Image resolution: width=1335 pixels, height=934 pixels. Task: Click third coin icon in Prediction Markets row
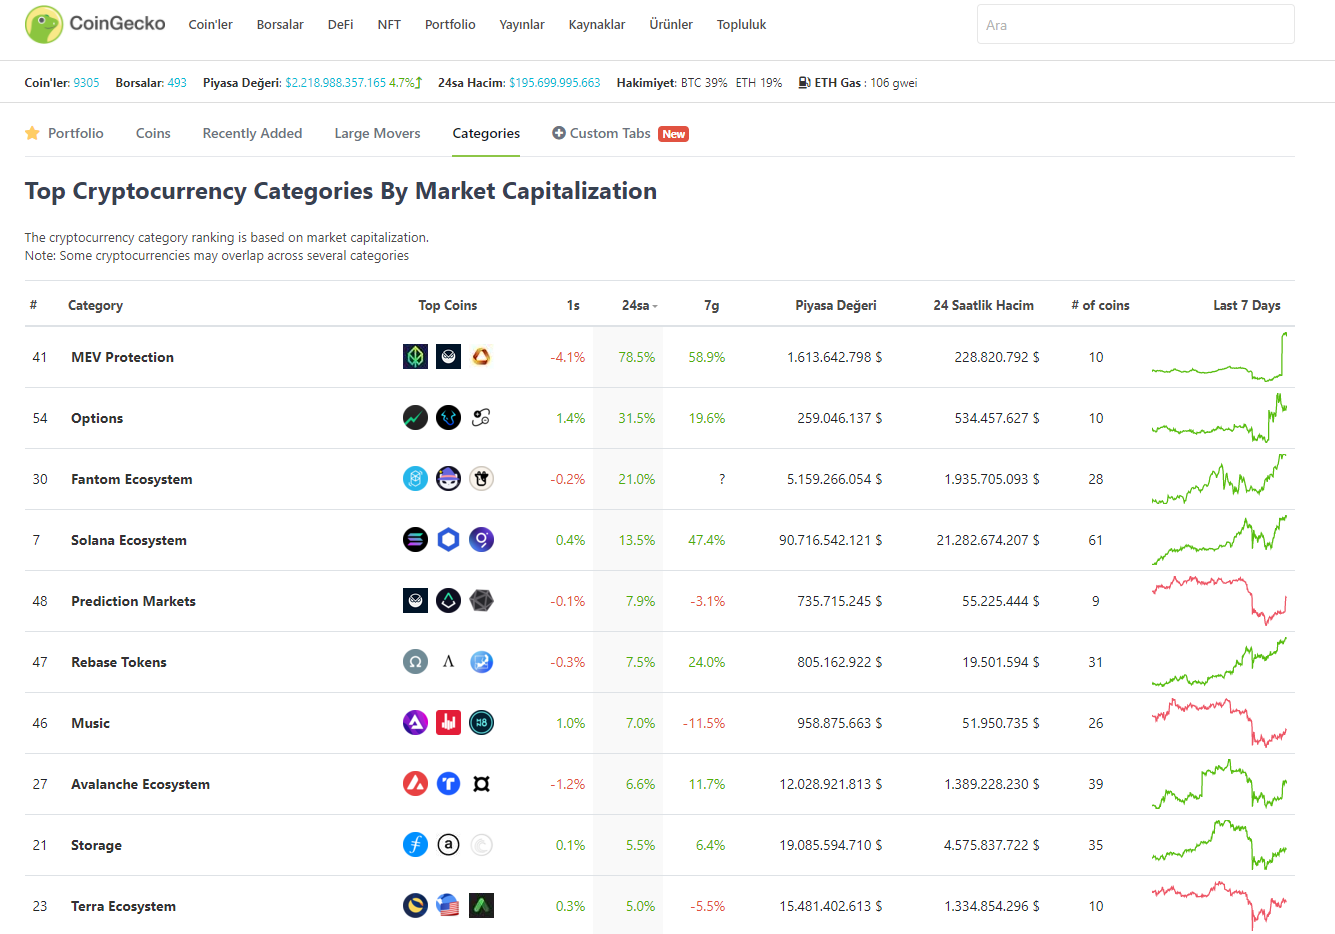pos(481,601)
